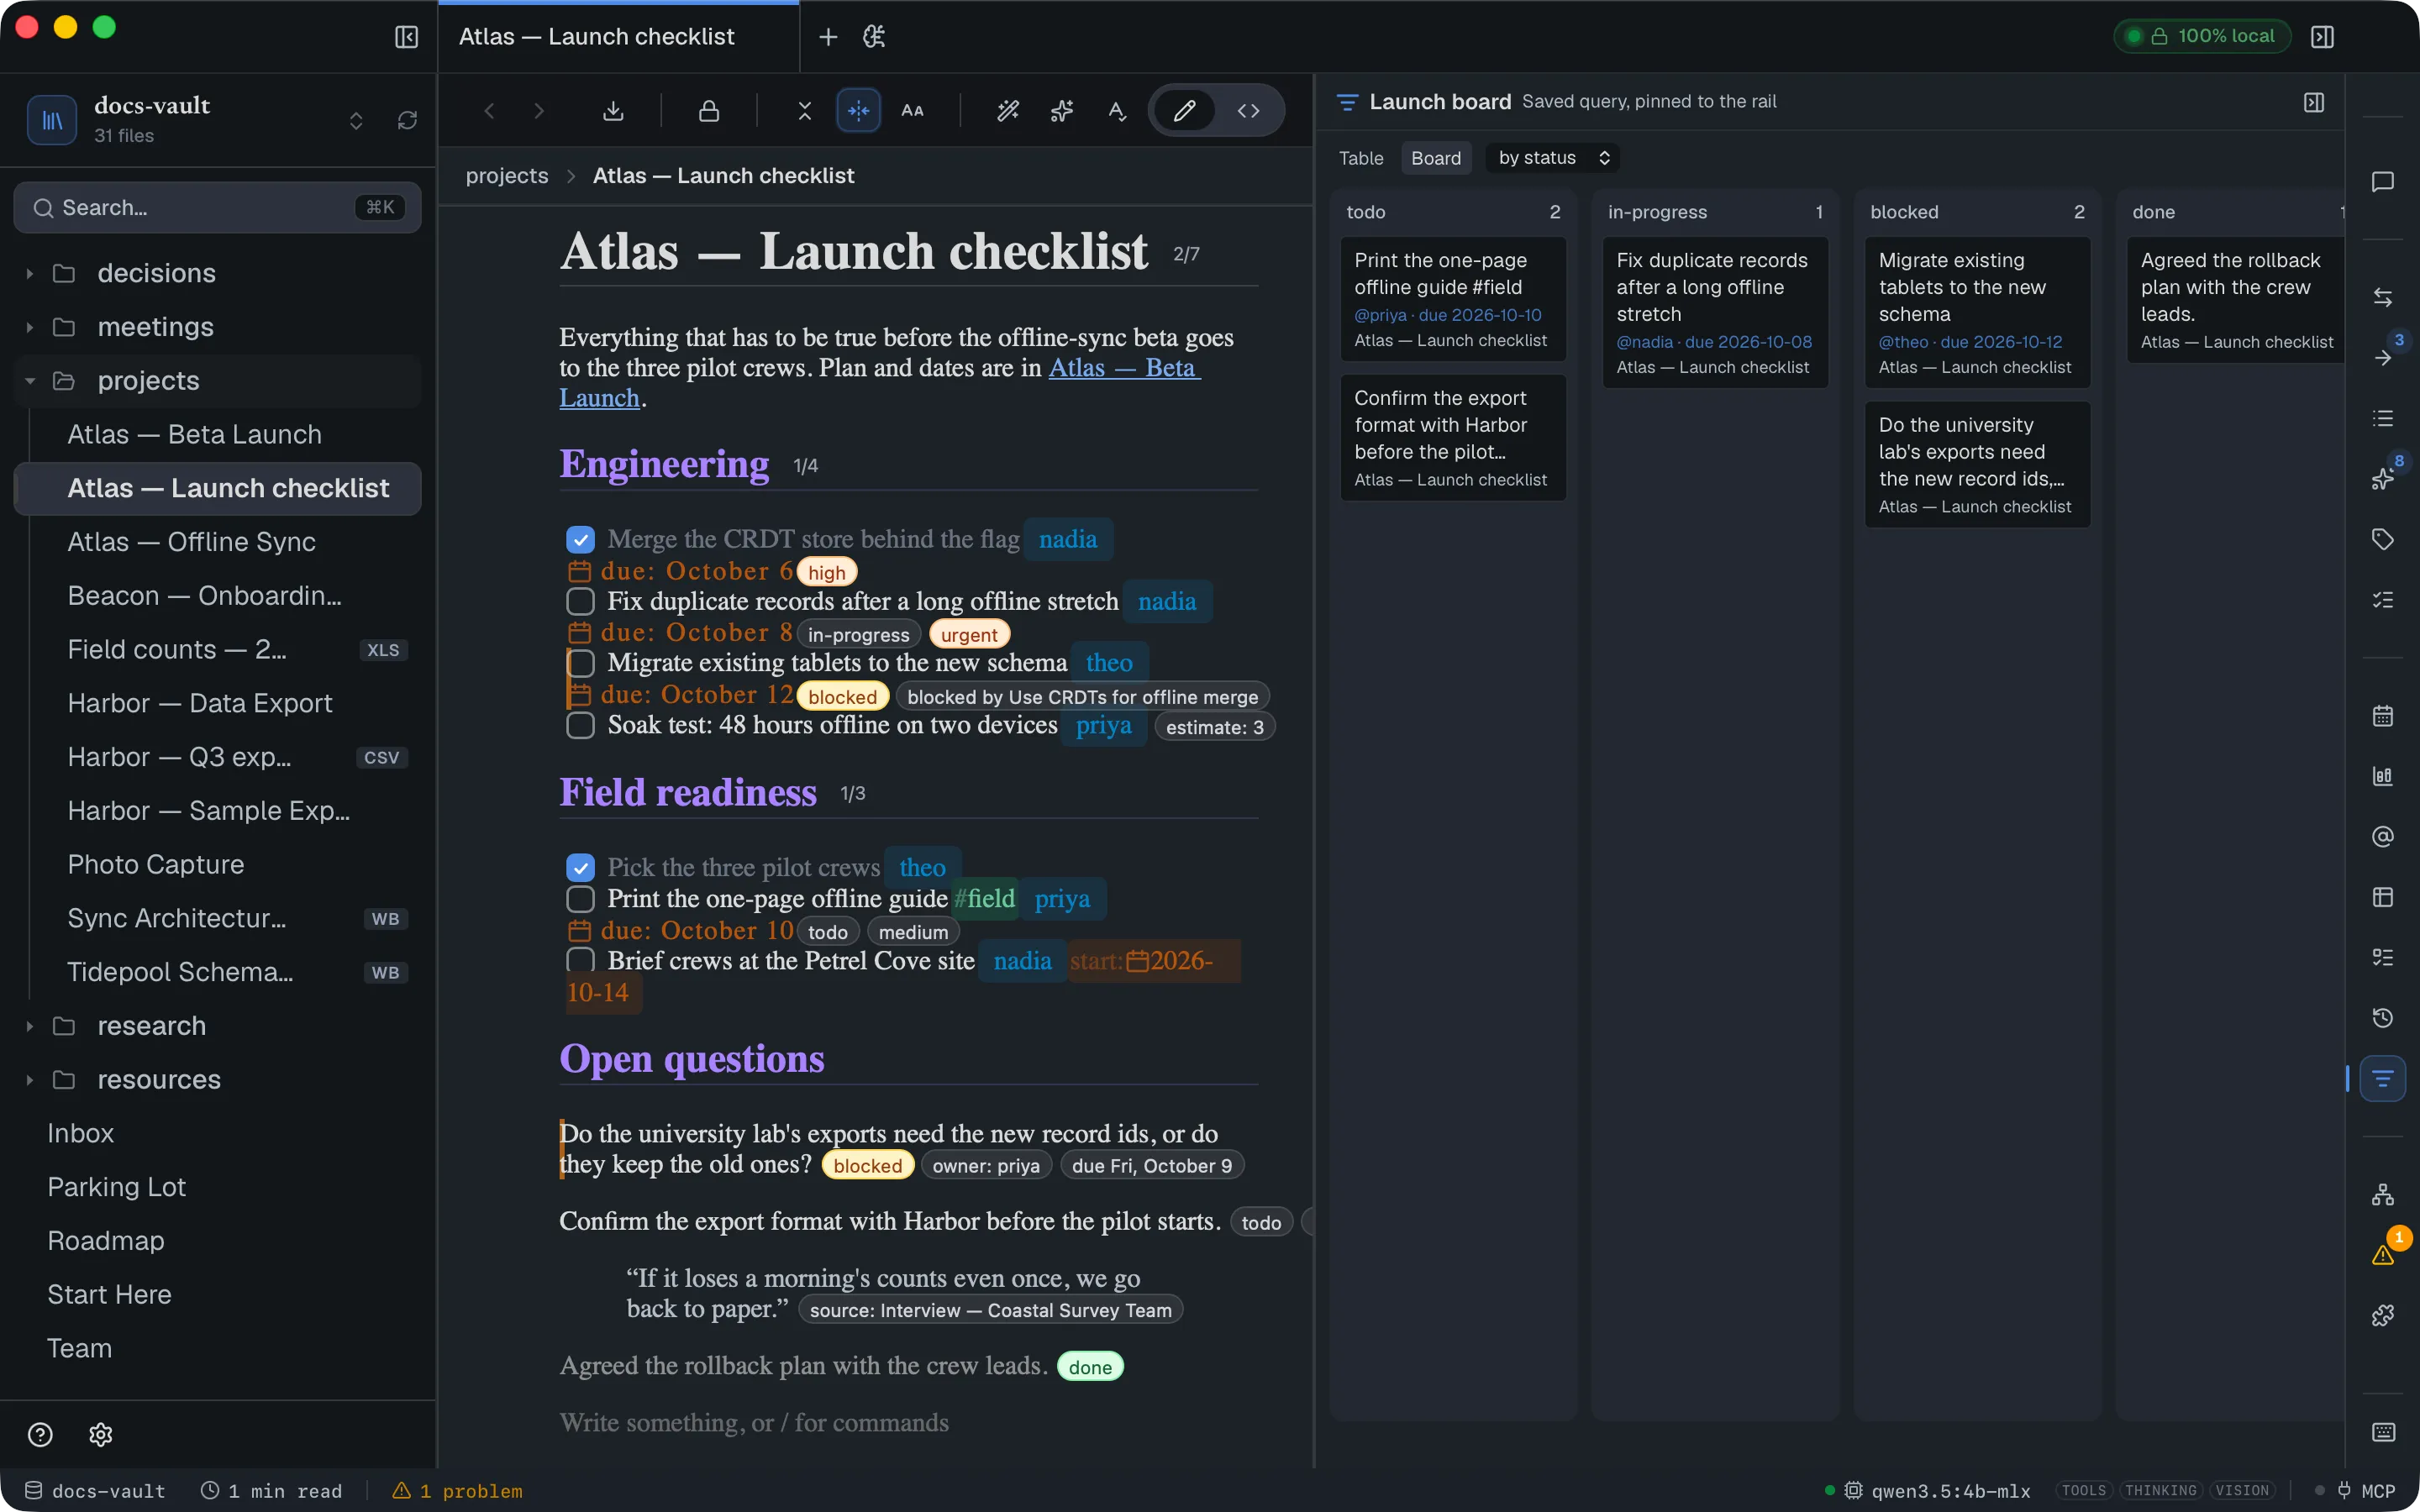Open the docs-vault switcher chevrons

coord(356,121)
